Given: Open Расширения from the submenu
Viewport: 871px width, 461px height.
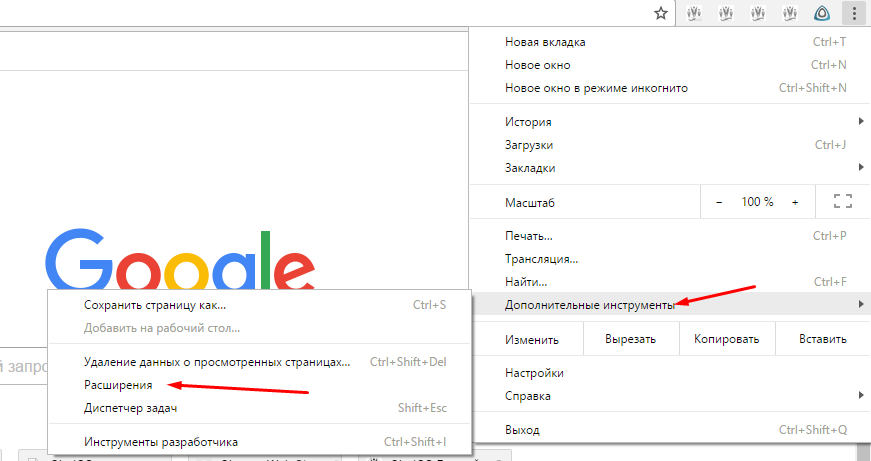Looking at the screenshot, I should [x=259, y=385].
